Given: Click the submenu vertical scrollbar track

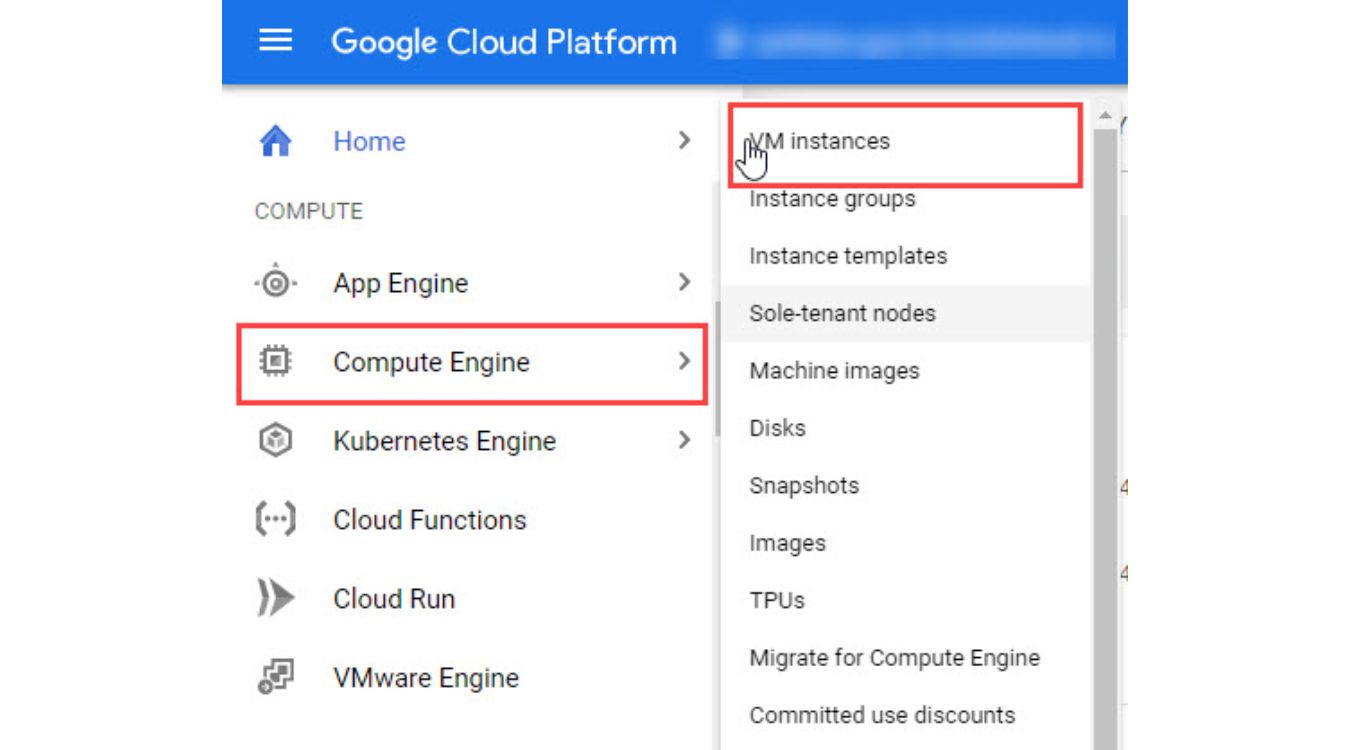Looking at the screenshot, I should pyautogui.click(x=1105, y=440).
